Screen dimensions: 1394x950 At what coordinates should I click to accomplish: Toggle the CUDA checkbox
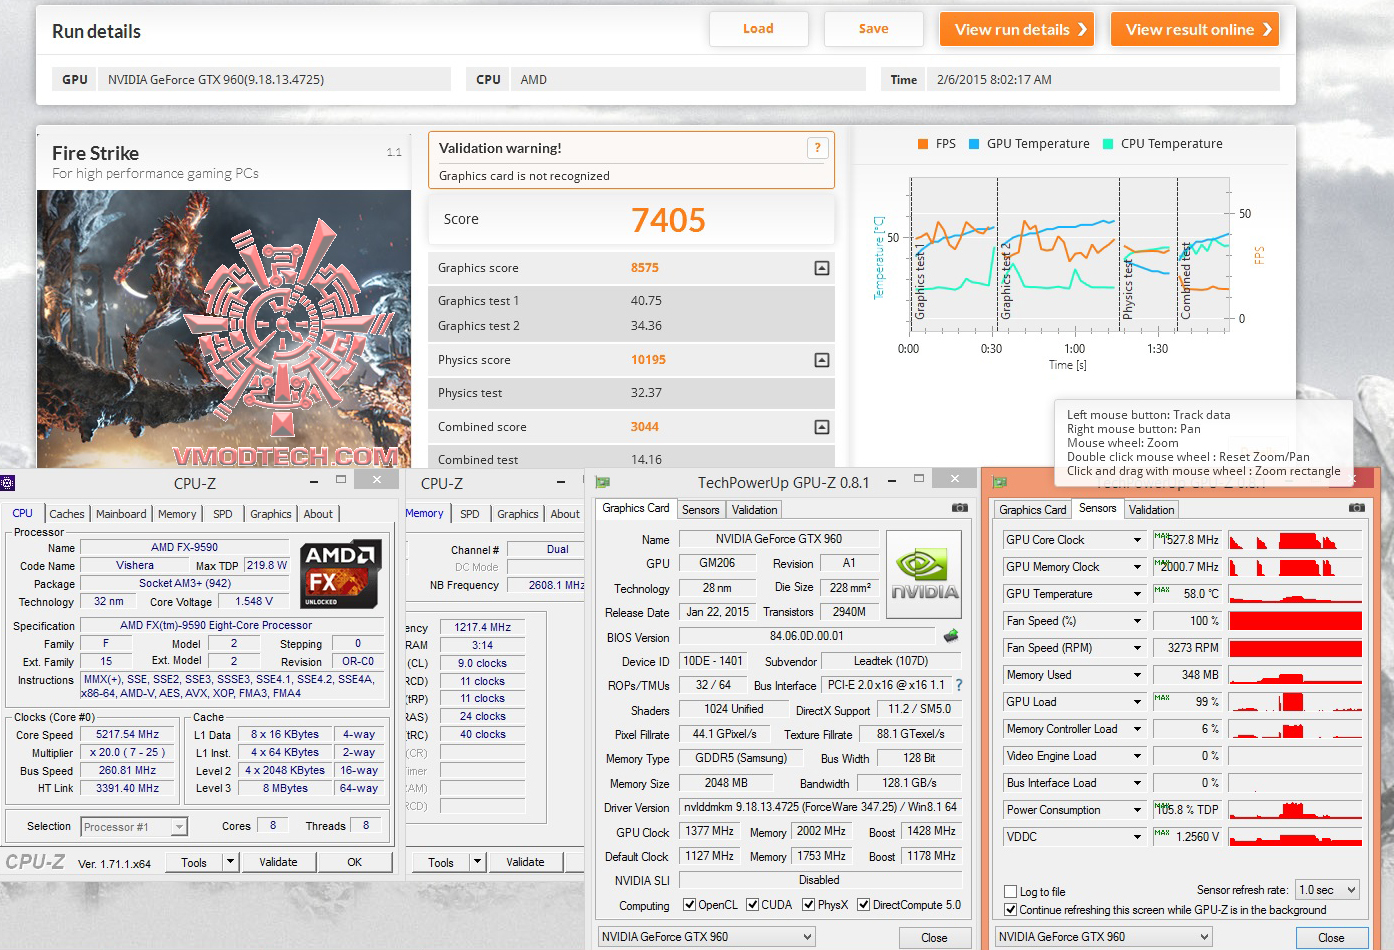pos(752,905)
